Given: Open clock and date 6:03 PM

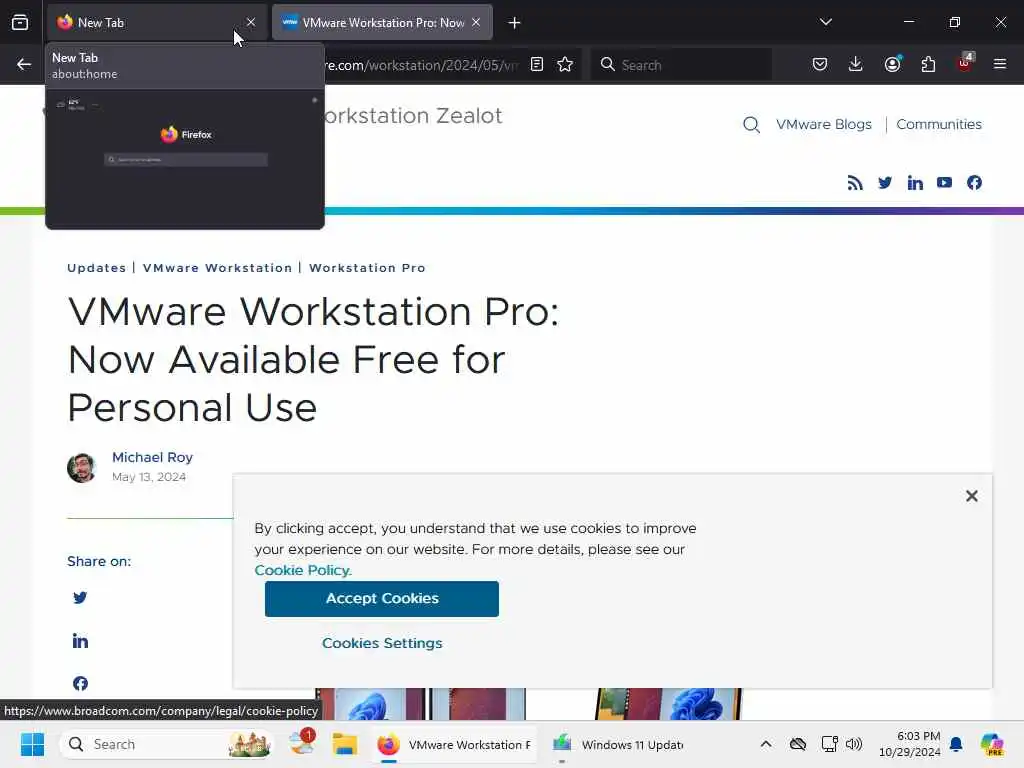Looking at the screenshot, I should coord(909,744).
